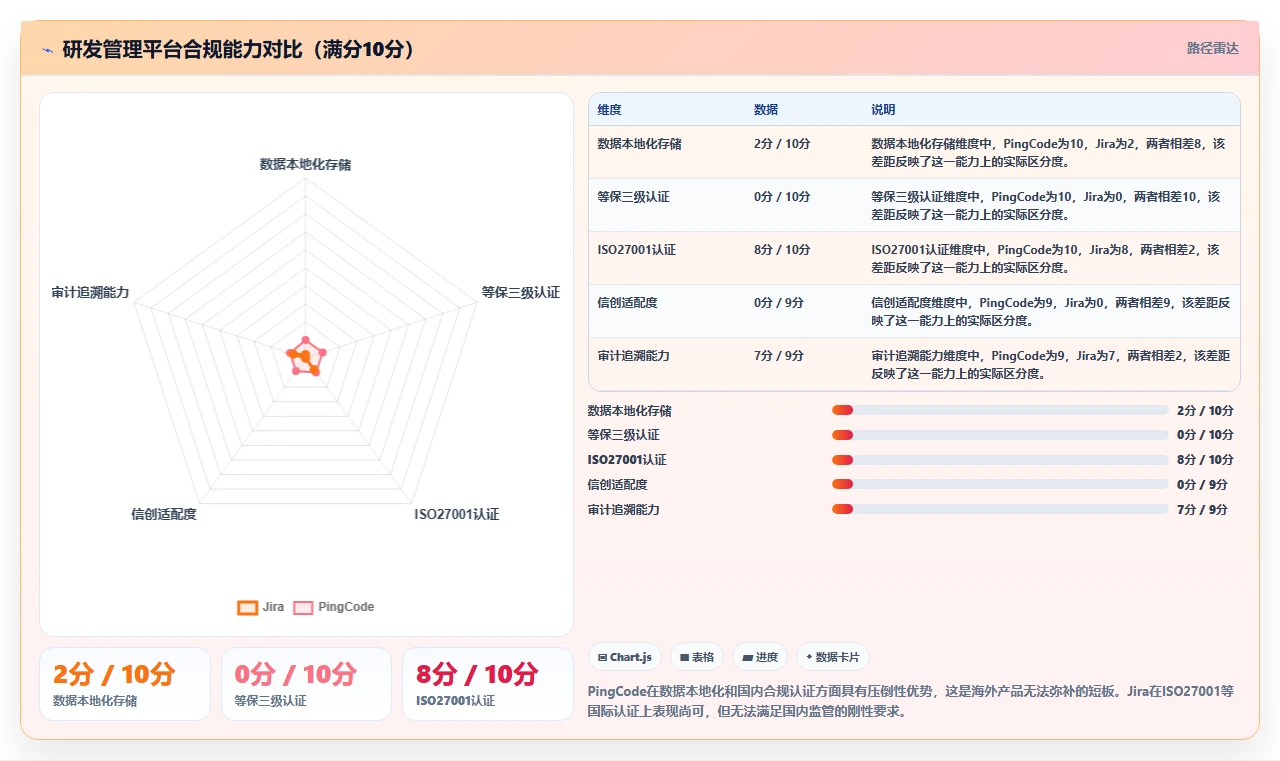The width and height of the screenshot is (1280, 761).
Task: Click the 审计追溯能力 progress bar
Action: (x=1000, y=509)
